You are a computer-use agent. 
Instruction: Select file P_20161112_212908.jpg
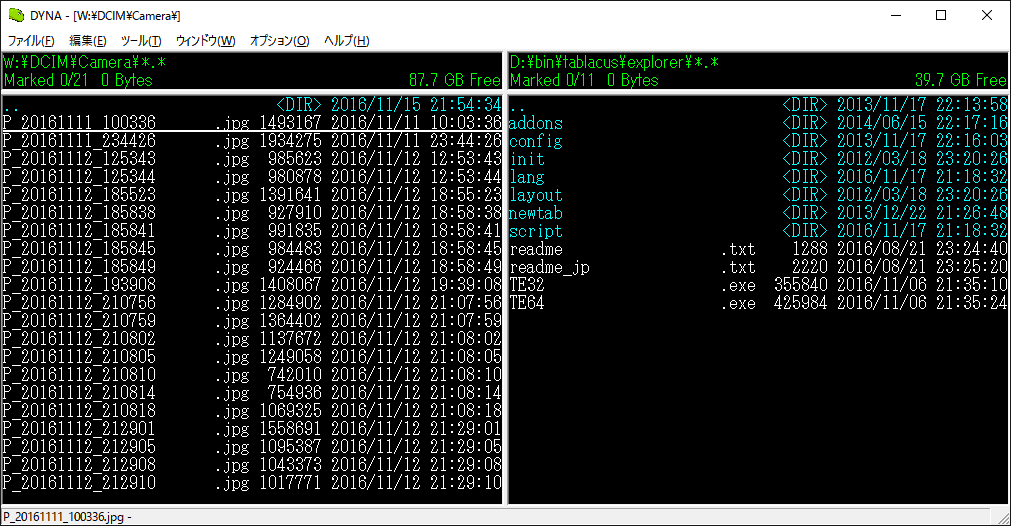tap(252, 465)
